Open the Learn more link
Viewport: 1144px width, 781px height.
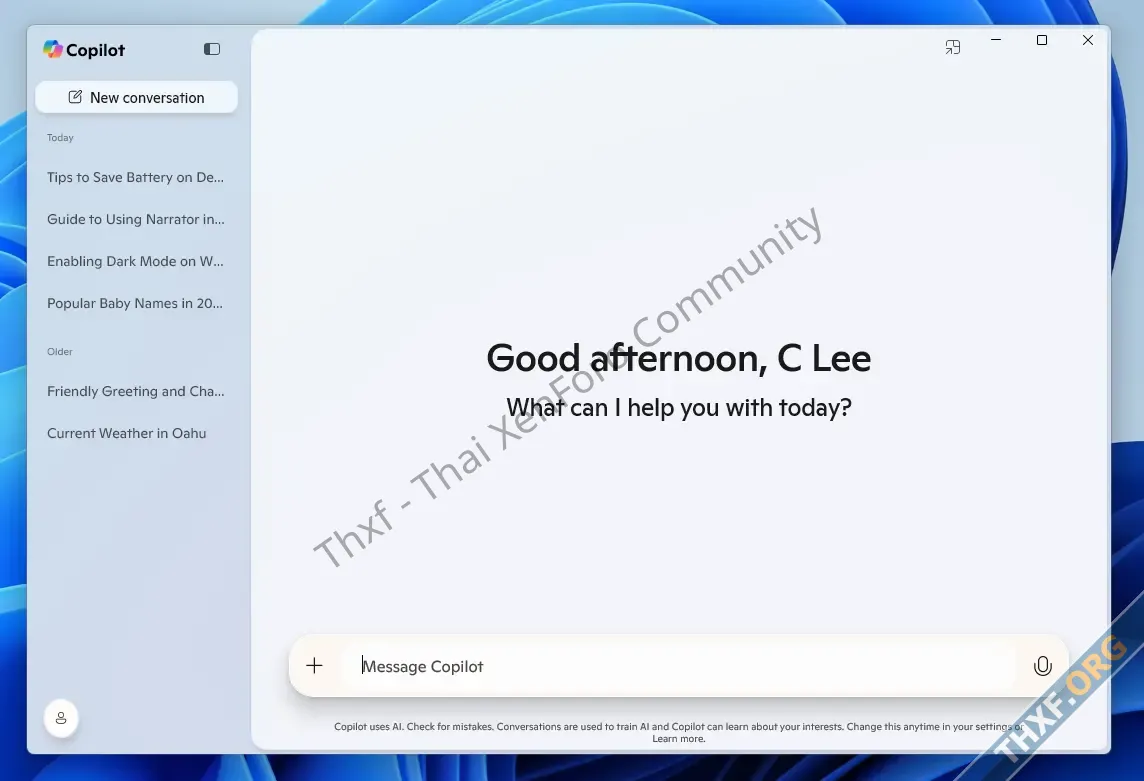[x=679, y=739]
